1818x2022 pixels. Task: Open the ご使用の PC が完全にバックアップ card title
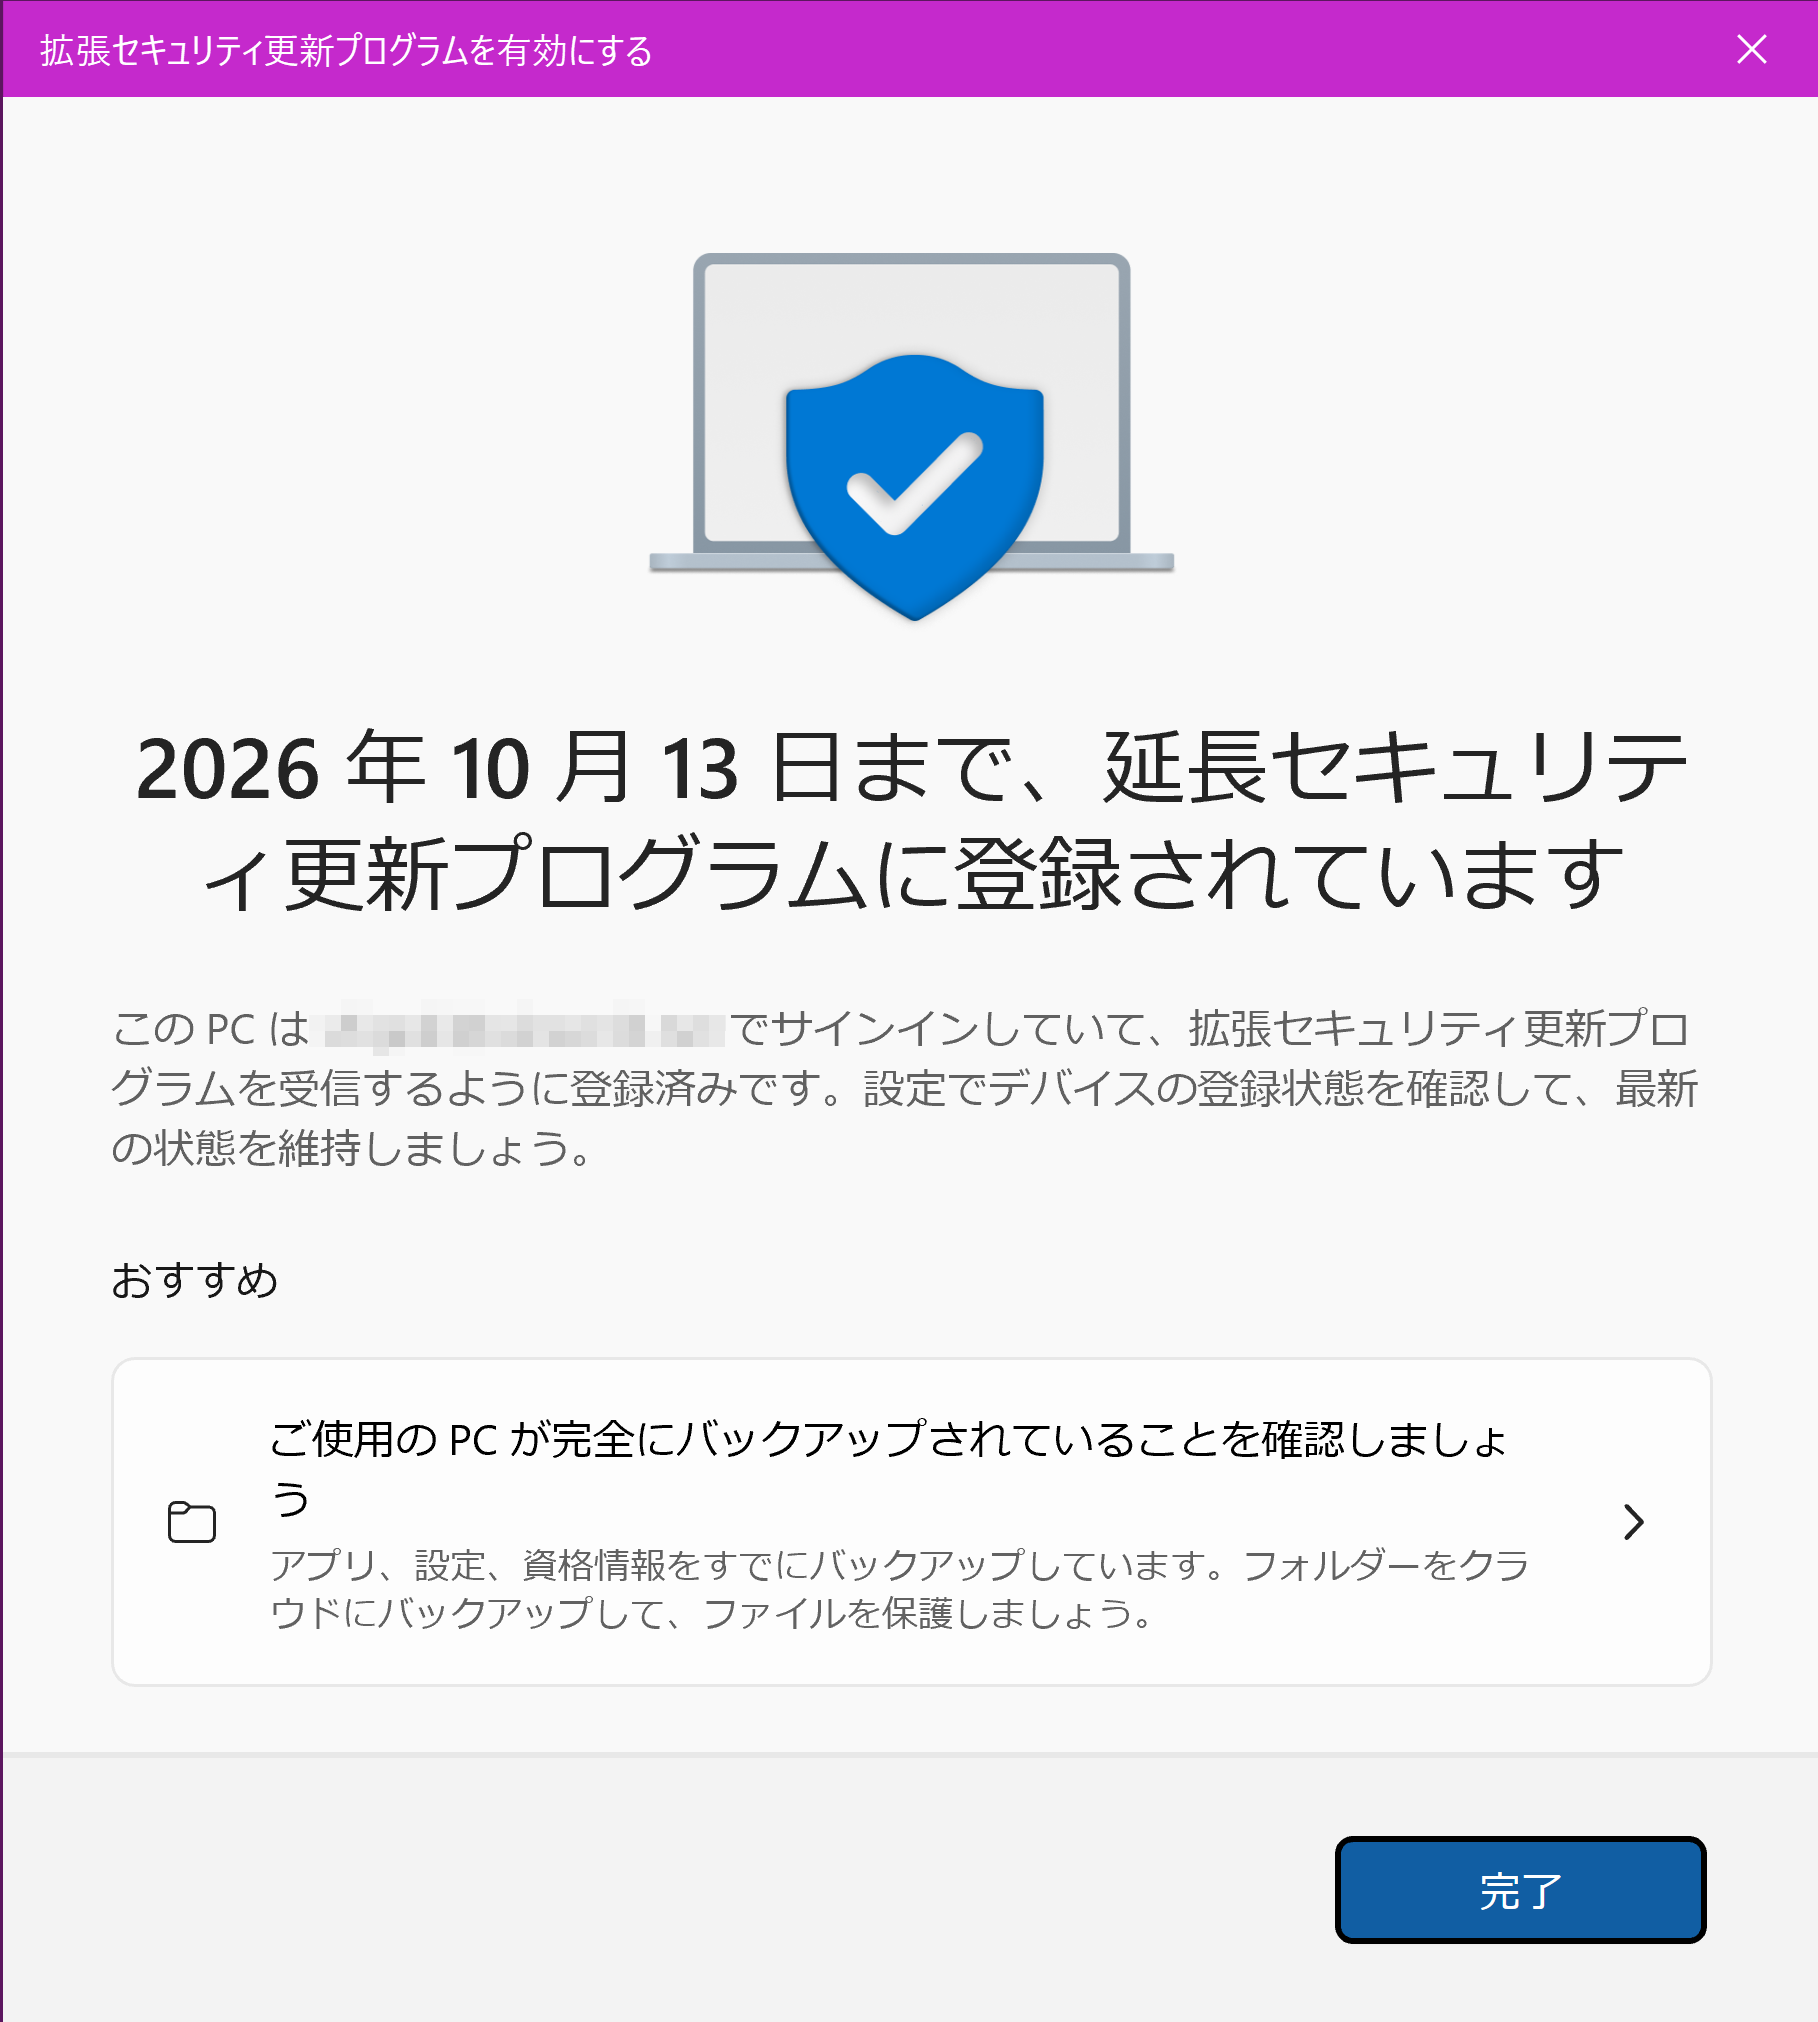coord(888,1468)
